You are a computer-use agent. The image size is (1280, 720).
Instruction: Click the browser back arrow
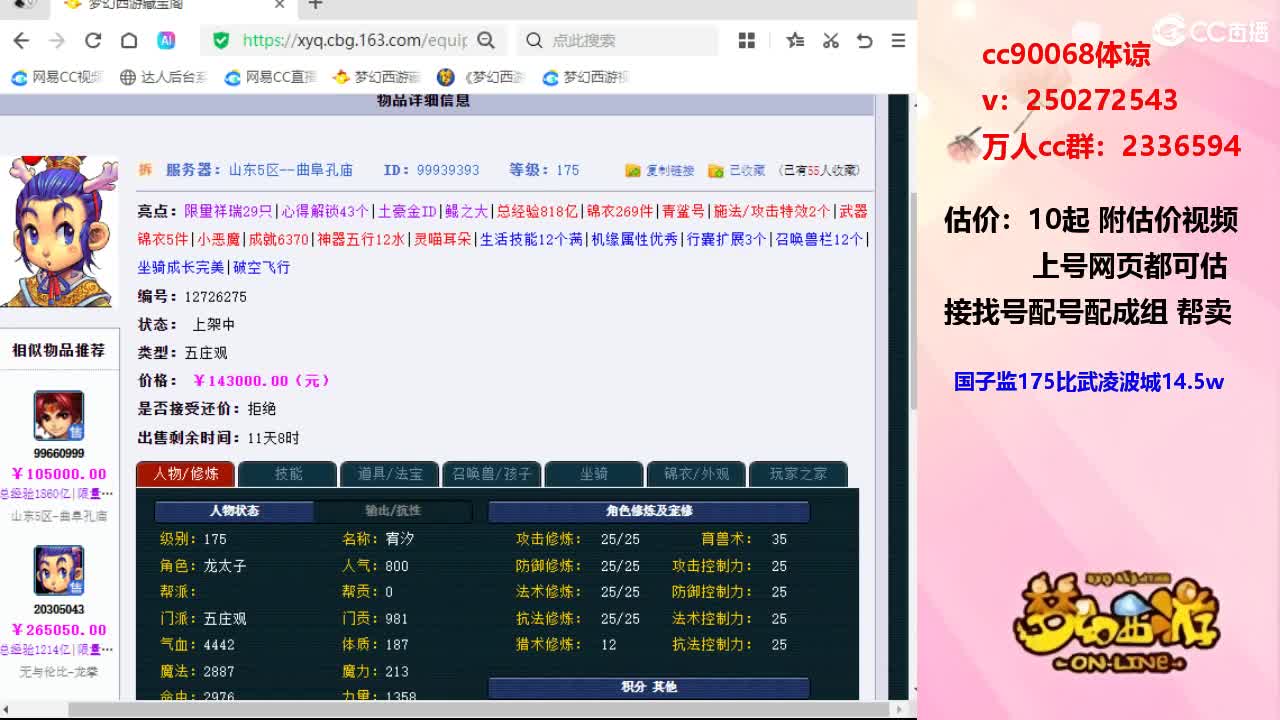pyautogui.click(x=21, y=40)
